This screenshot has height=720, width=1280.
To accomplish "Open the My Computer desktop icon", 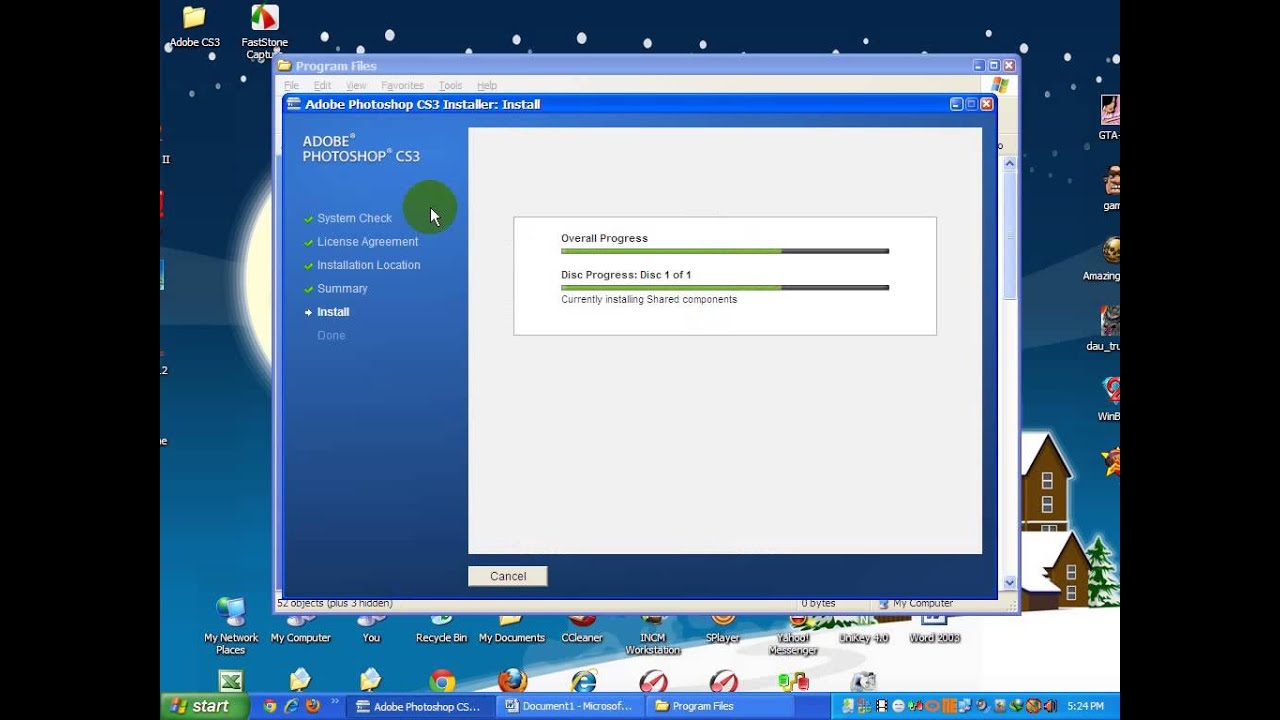I will click(x=300, y=630).
